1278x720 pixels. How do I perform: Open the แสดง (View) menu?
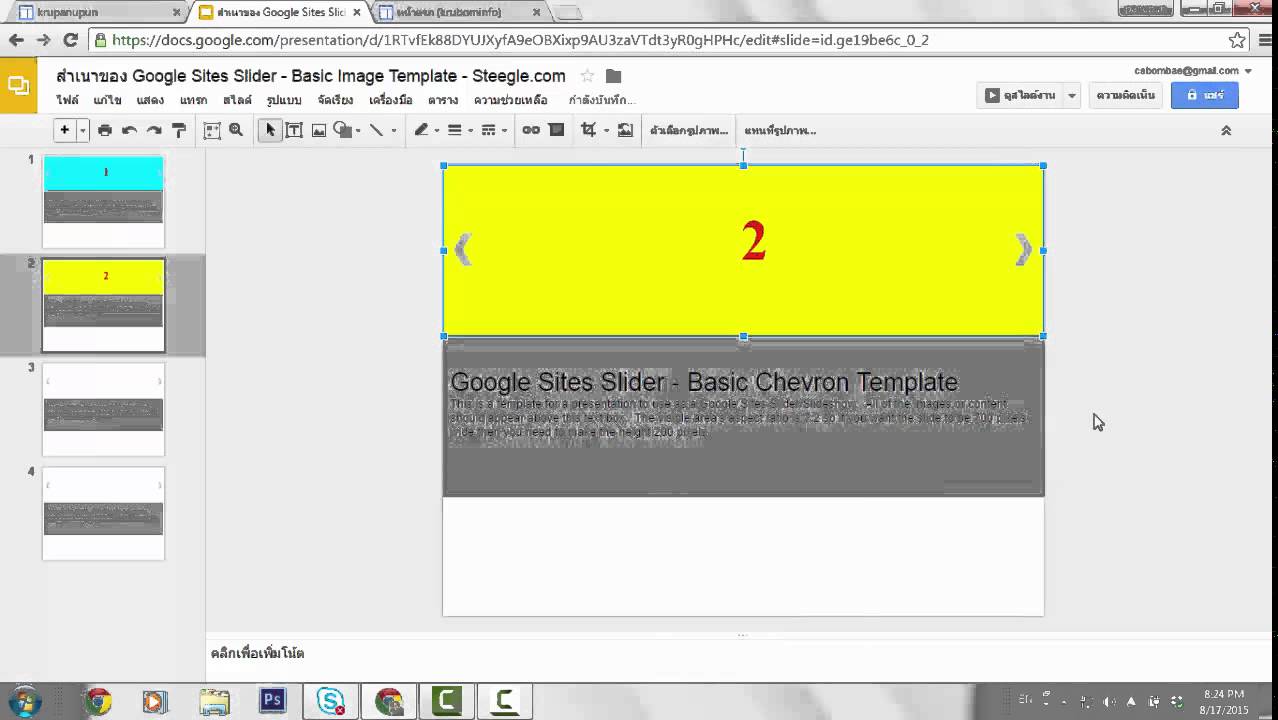(150, 100)
